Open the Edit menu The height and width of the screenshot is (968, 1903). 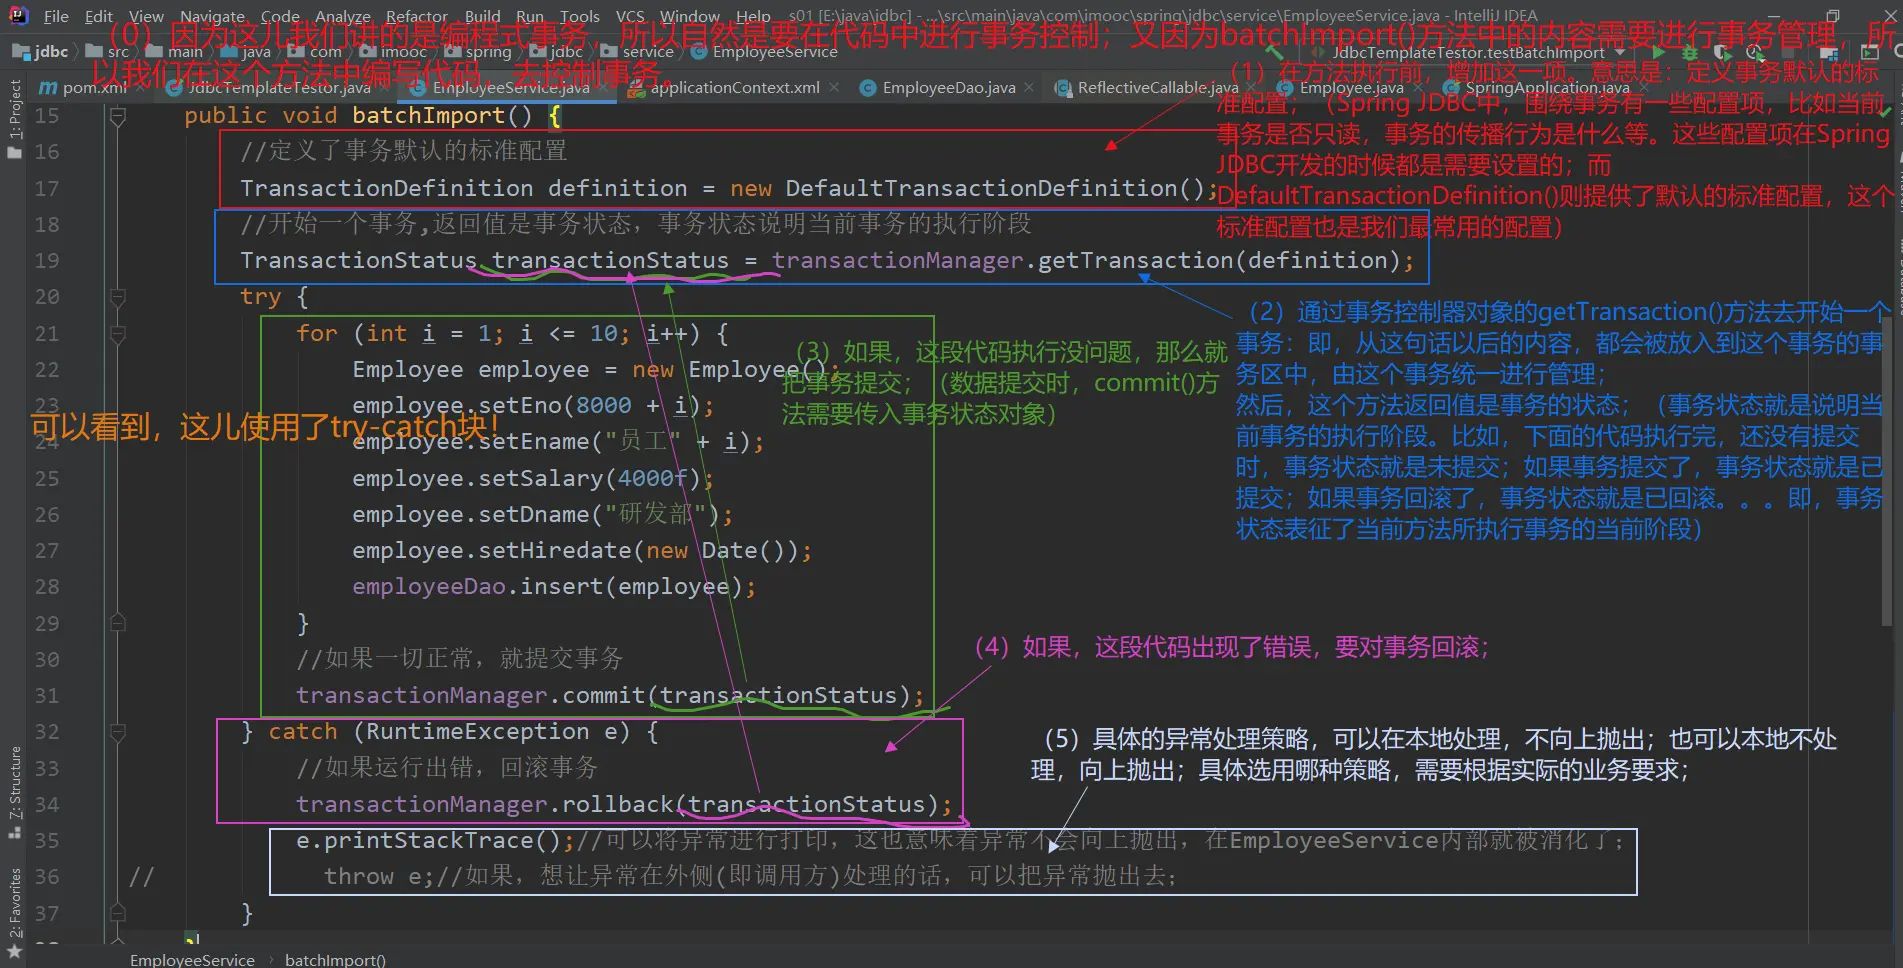click(x=99, y=16)
